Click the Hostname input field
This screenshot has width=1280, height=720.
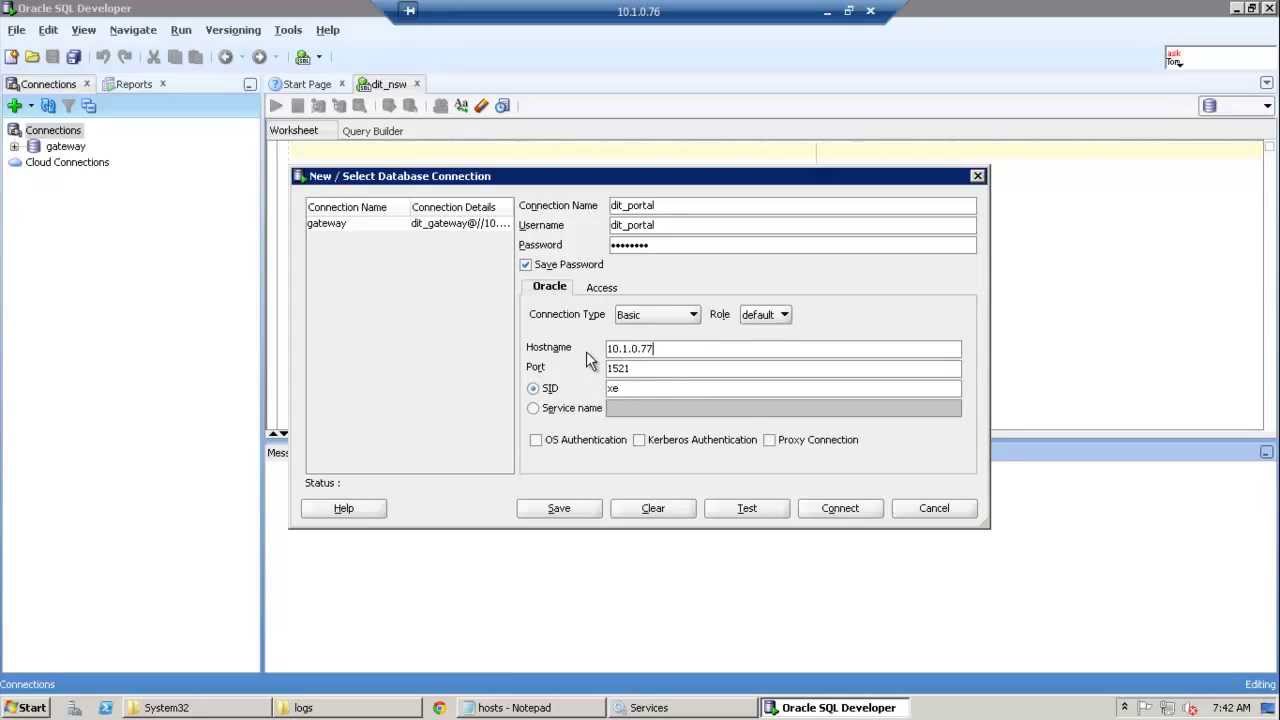783,349
